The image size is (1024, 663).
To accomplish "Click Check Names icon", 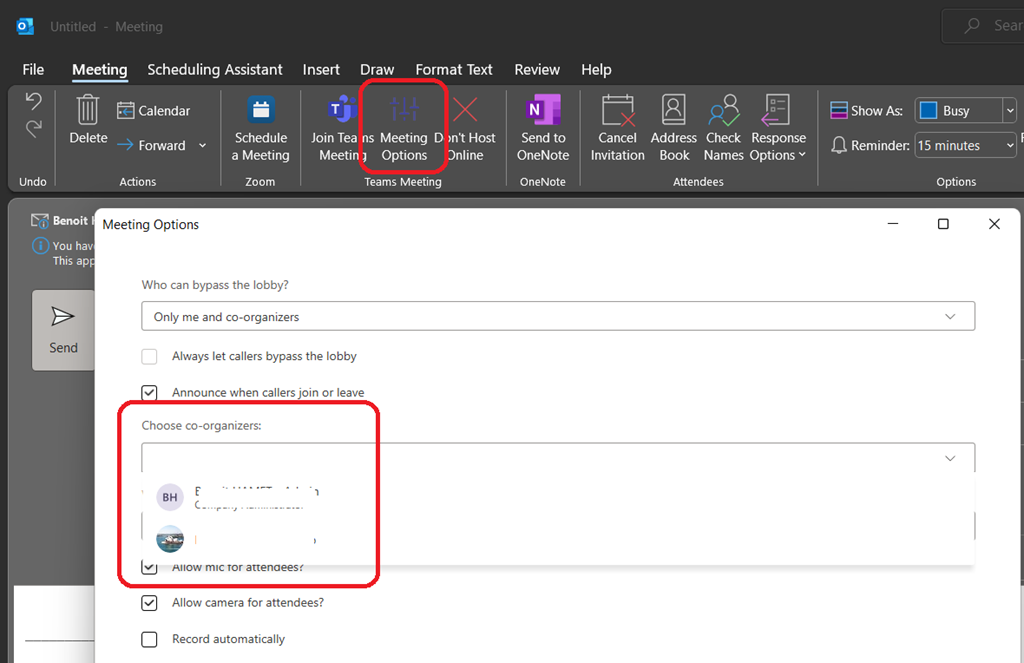I will 723,110.
